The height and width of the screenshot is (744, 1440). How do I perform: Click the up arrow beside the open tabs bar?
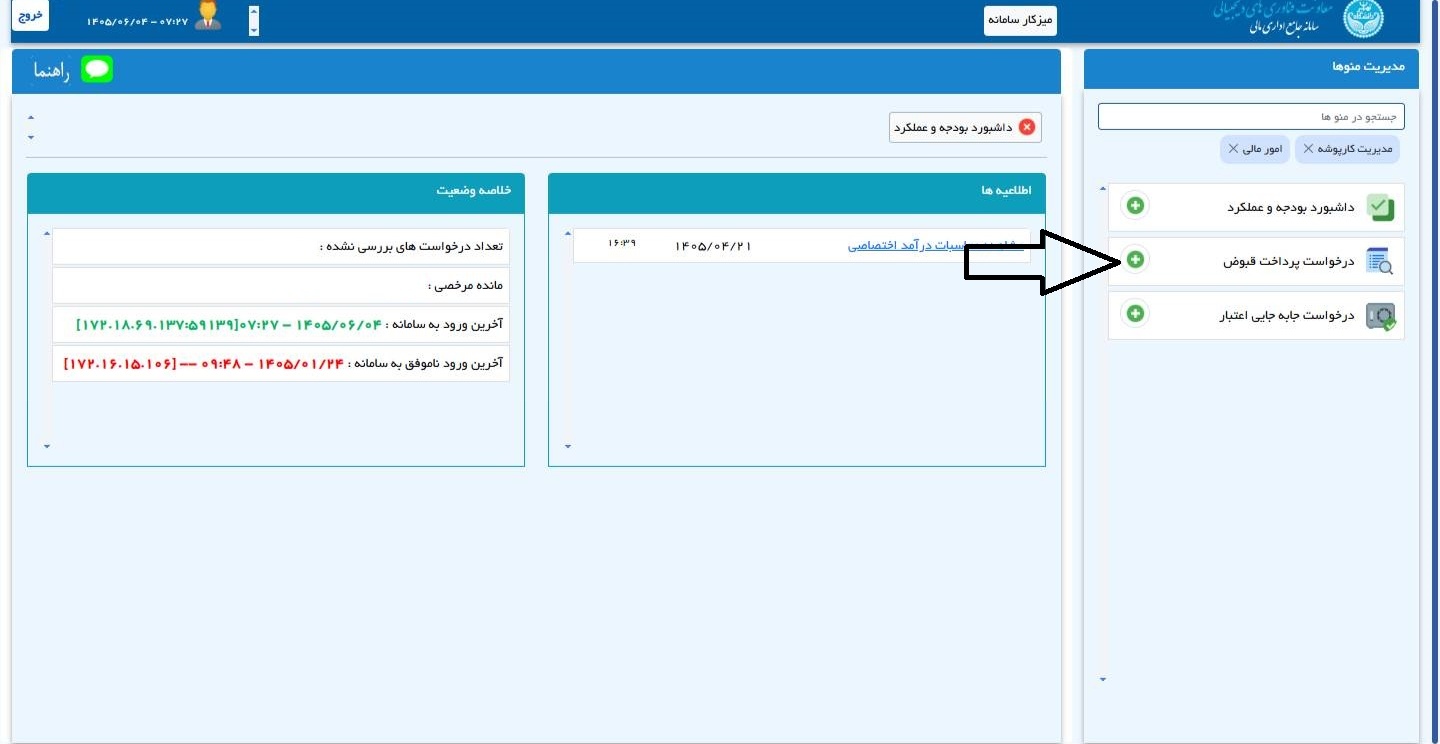31,117
